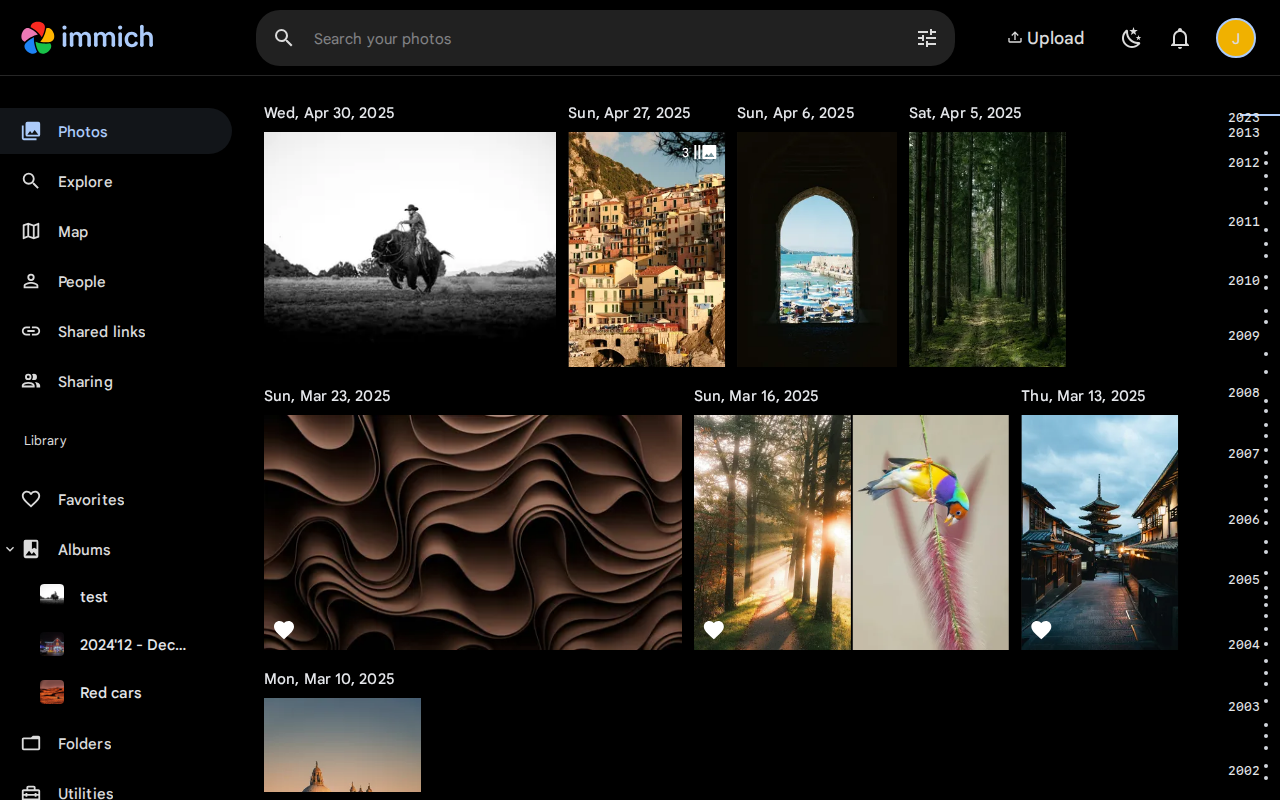This screenshot has height=800, width=1280.
Task: Toggle dark mode with the moon icon
Action: click(1131, 37)
